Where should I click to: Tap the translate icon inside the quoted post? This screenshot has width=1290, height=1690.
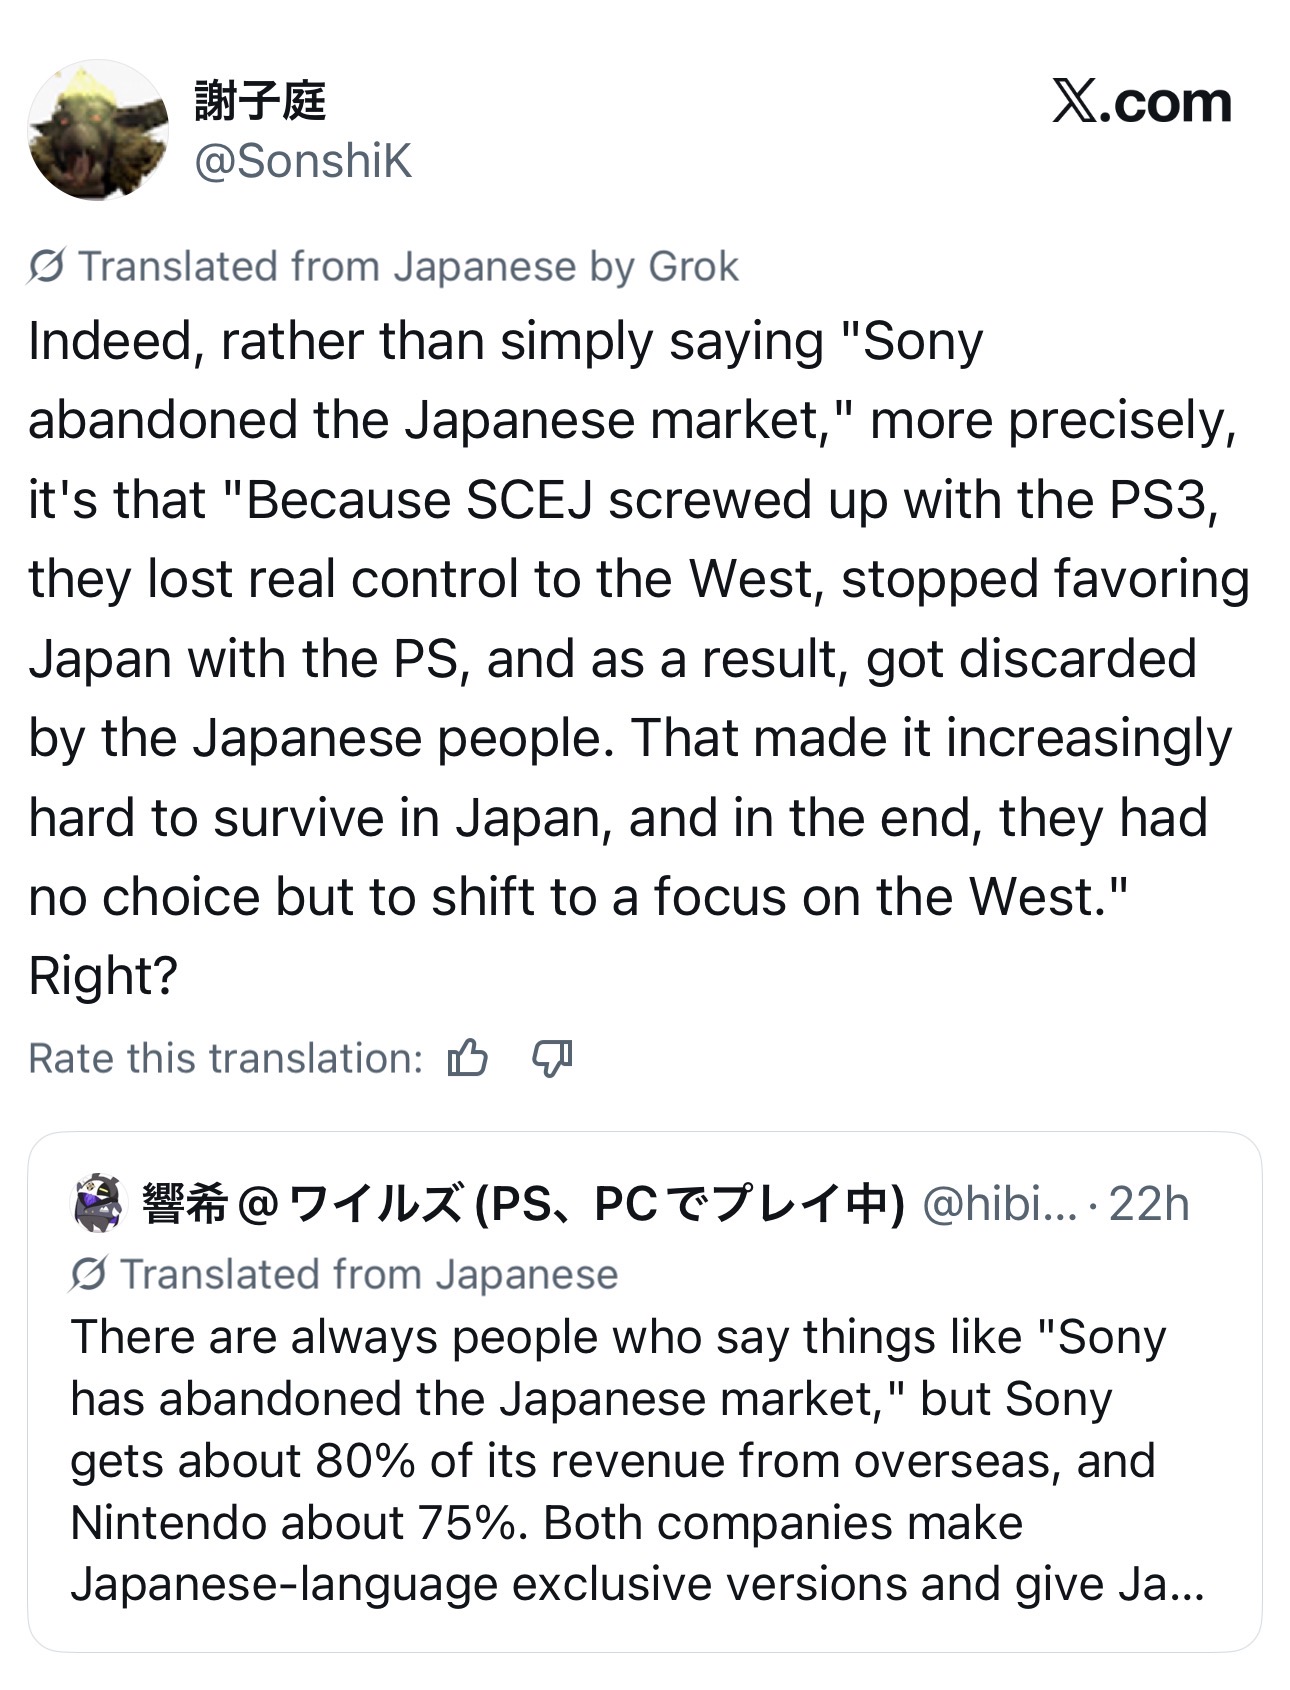pyautogui.click(x=89, y=1275)
